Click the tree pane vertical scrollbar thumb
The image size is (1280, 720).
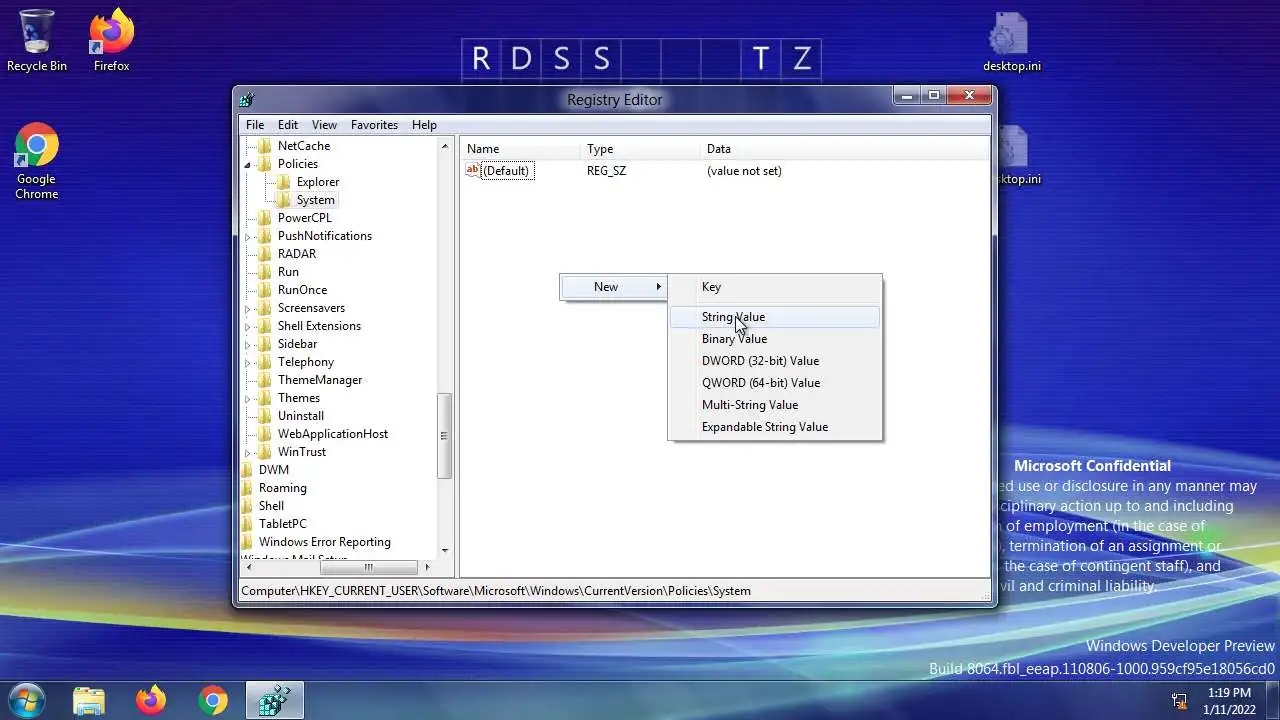click(445, 436)
